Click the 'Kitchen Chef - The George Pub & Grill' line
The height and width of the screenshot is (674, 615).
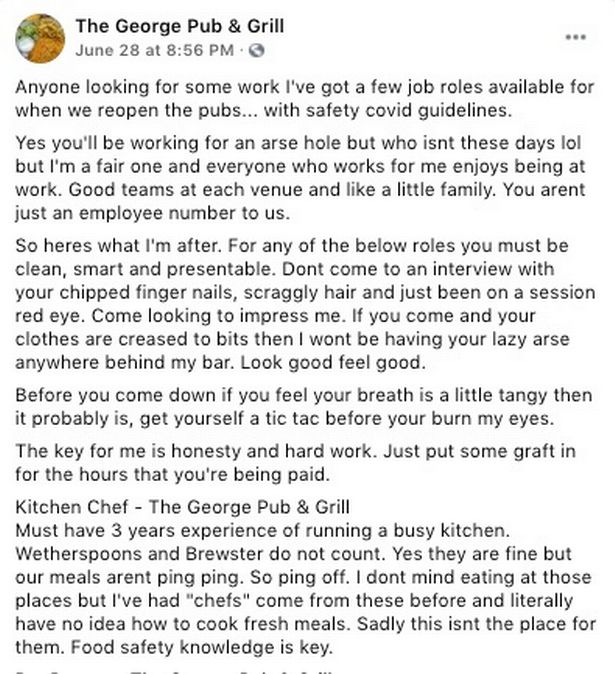tap(182, 507)
